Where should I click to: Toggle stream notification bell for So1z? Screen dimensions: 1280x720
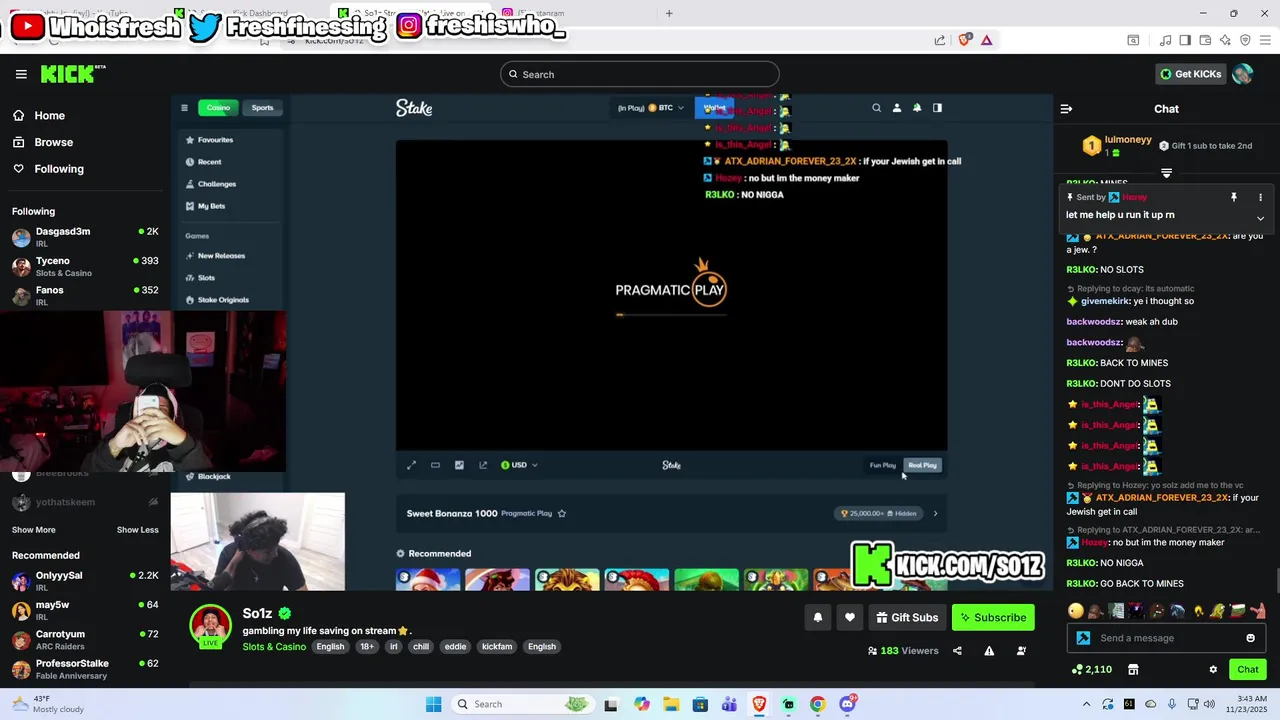818,618
